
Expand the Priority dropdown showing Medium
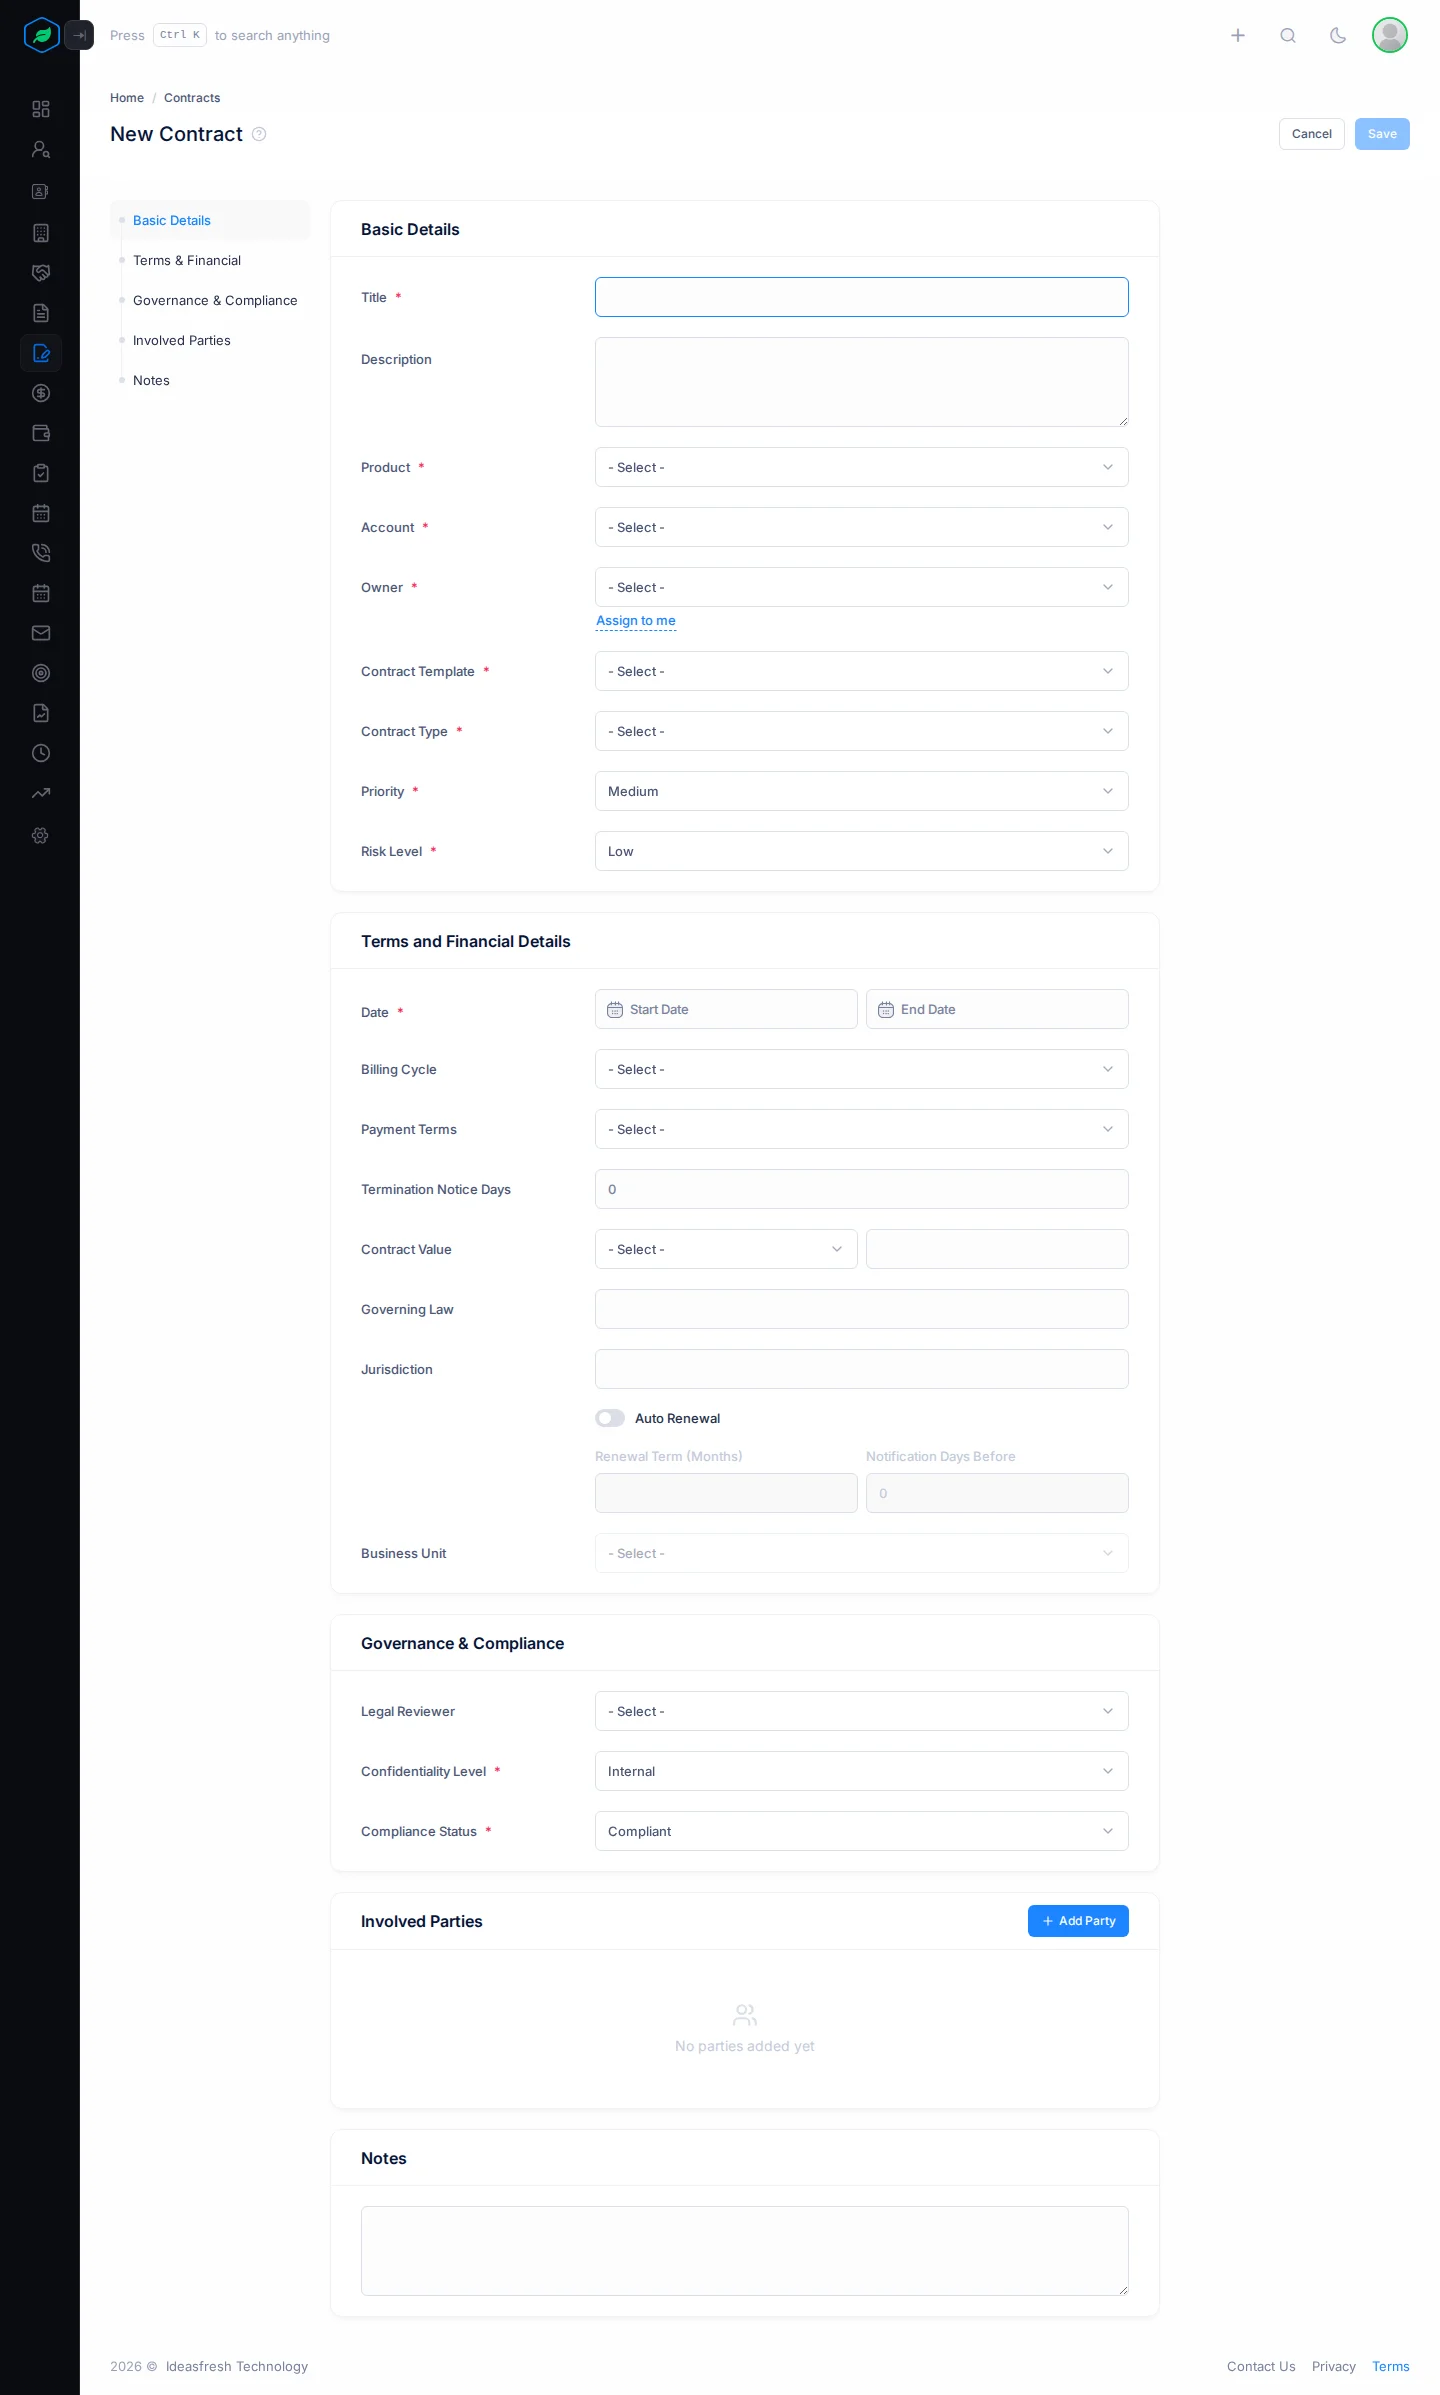pos(862,791)
